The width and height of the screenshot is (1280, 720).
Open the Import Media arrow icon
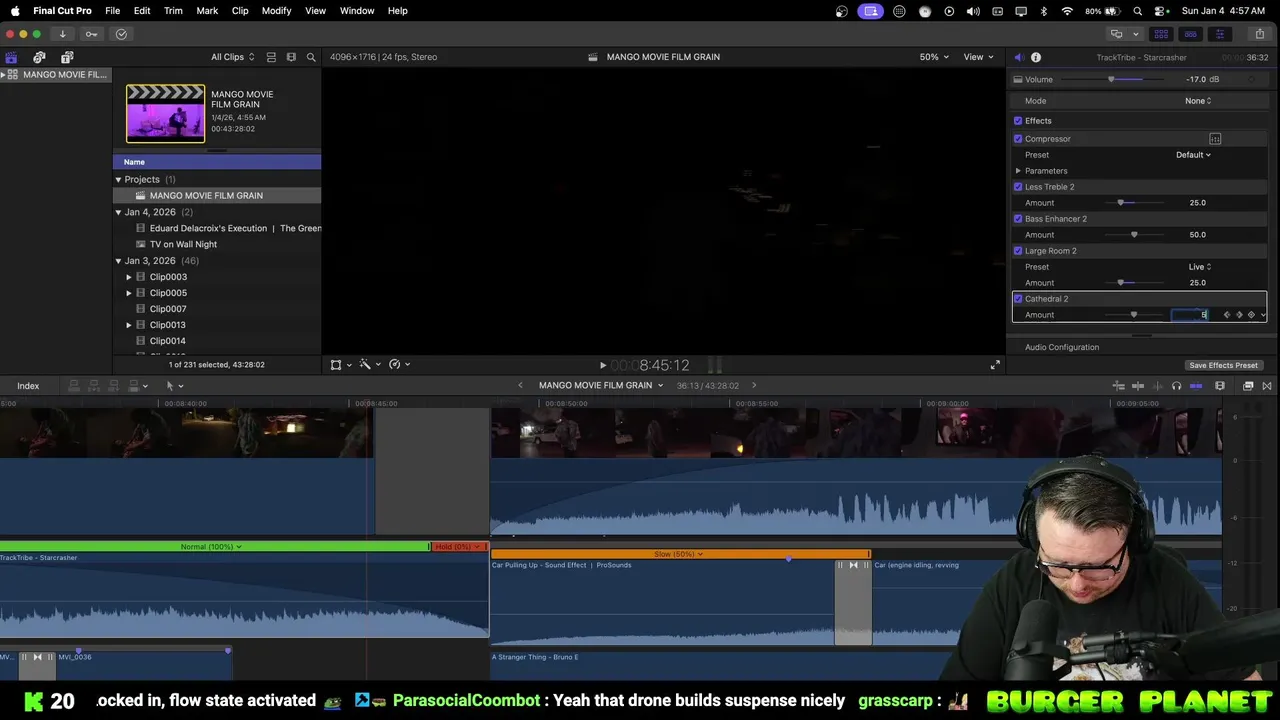point(62,34)
